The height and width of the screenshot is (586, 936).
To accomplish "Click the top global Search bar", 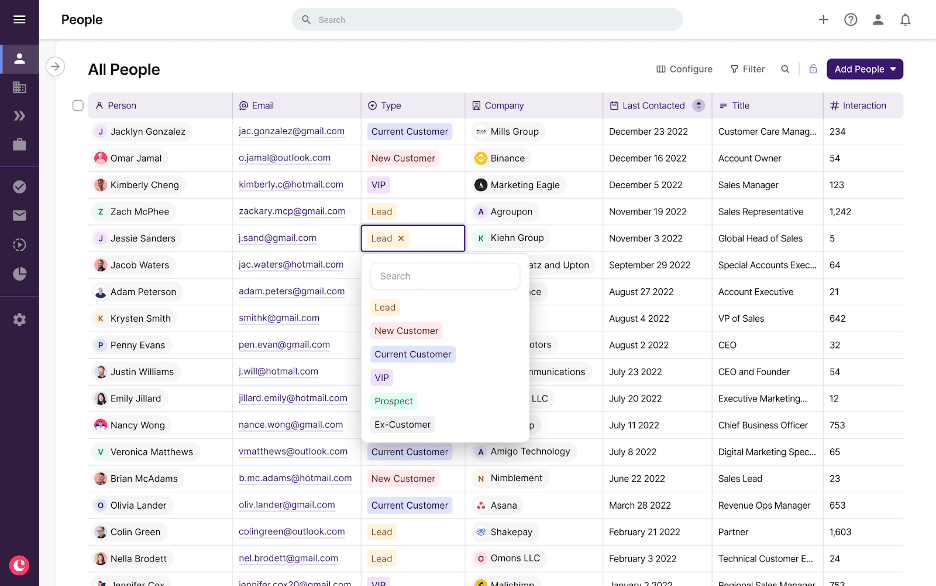I will [487, 20].
